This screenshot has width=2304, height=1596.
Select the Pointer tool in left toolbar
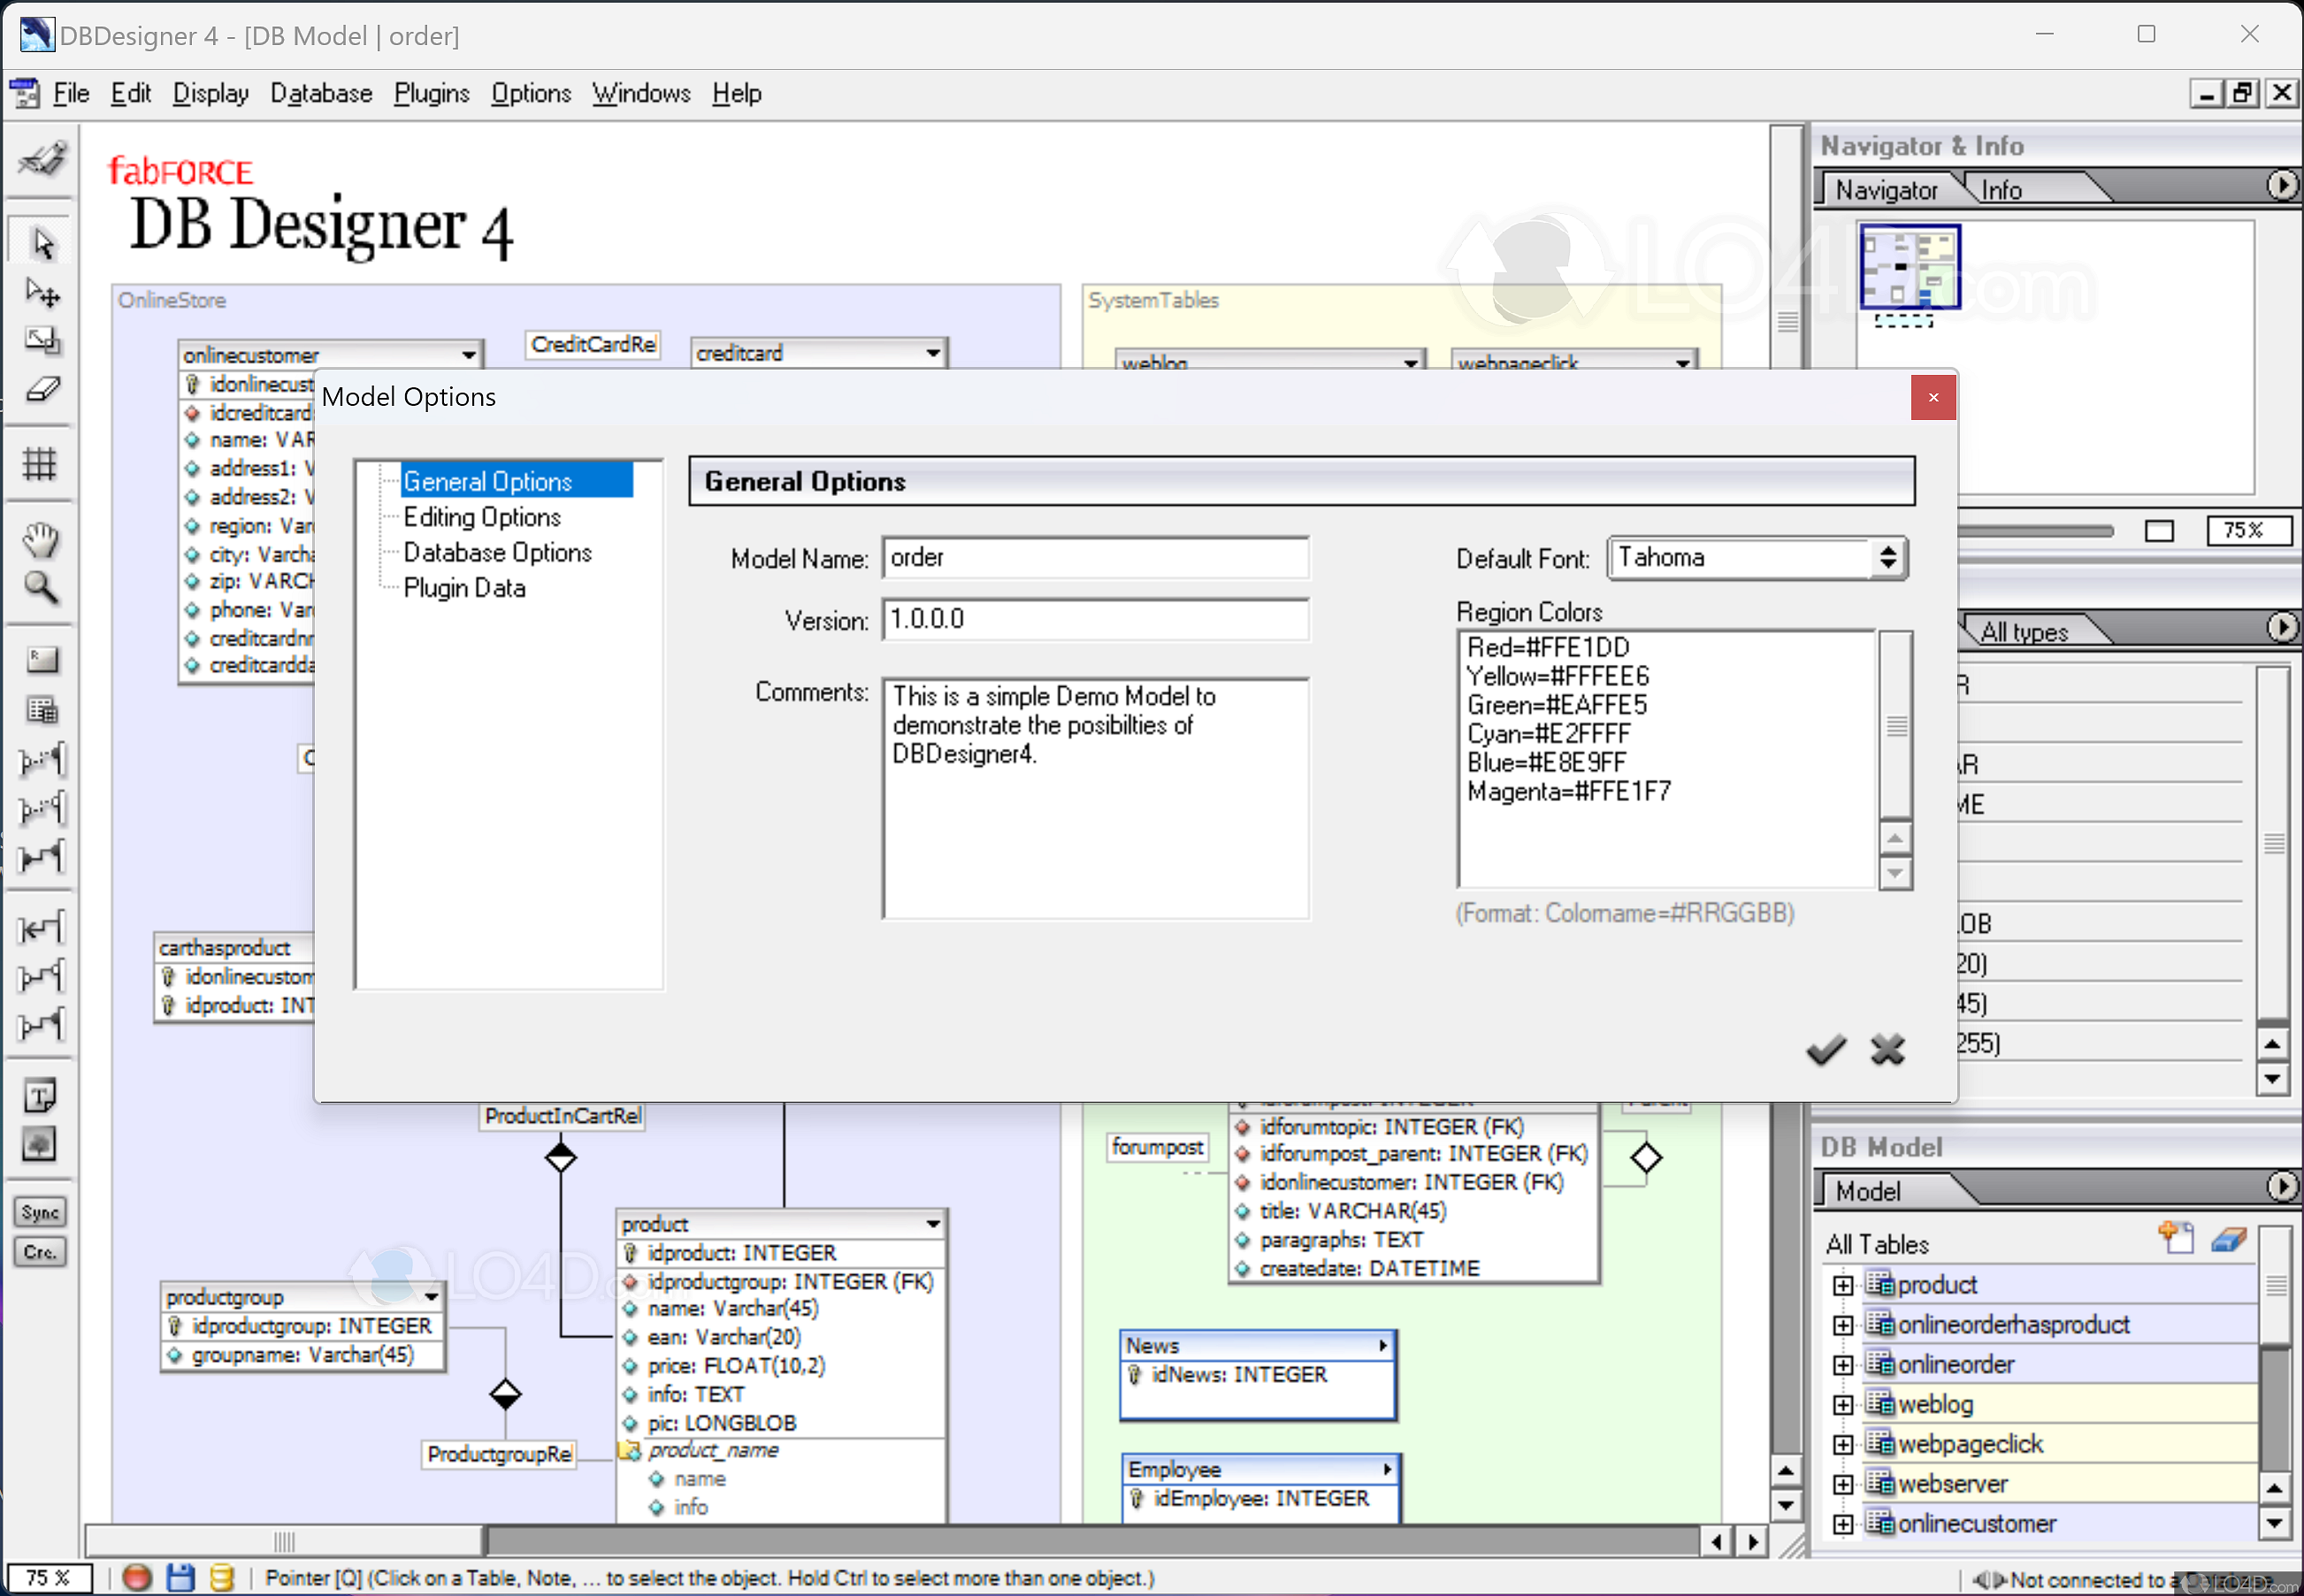(42, 243)
